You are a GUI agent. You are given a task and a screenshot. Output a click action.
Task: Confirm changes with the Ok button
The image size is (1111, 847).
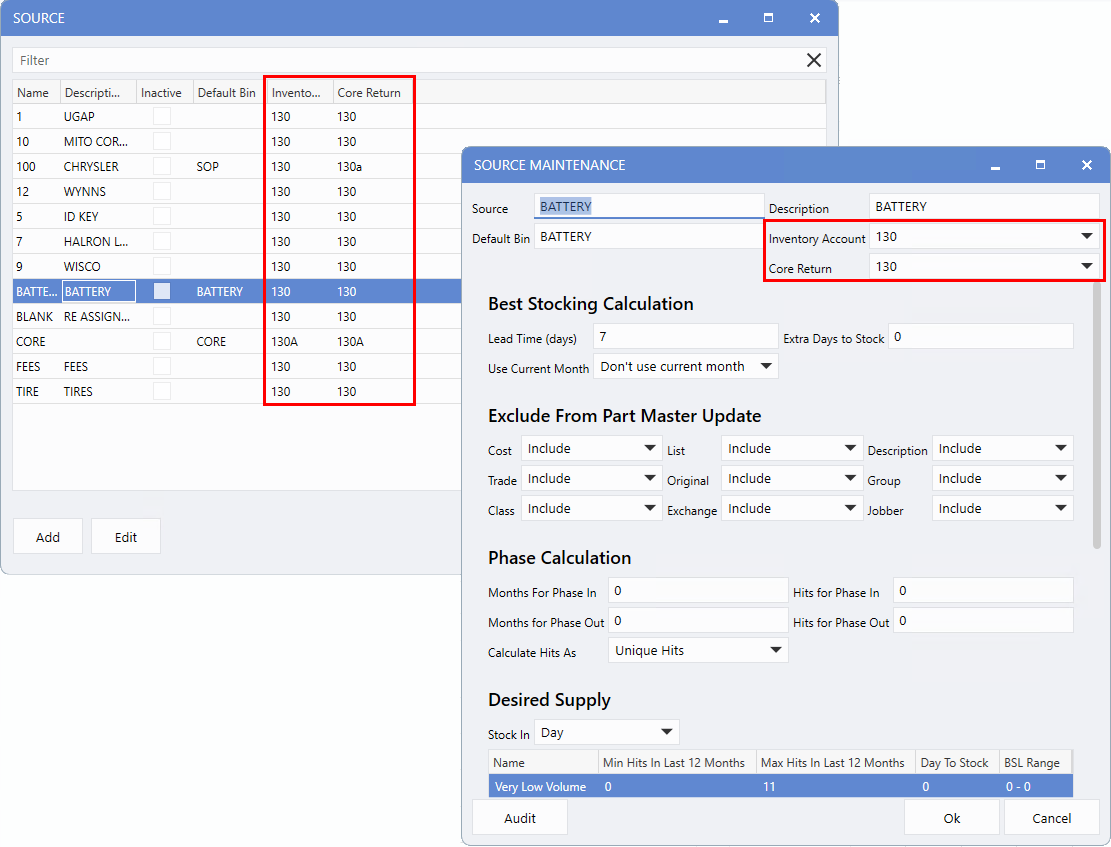[951, 818]
